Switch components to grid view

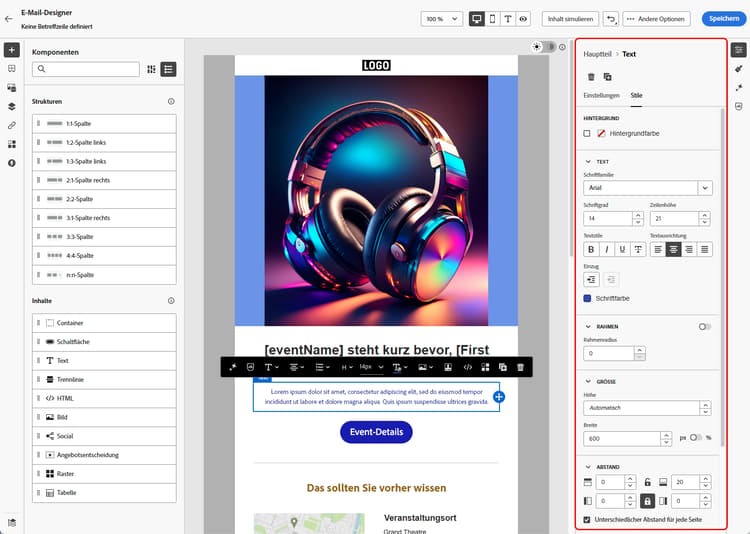click(151, 69)
